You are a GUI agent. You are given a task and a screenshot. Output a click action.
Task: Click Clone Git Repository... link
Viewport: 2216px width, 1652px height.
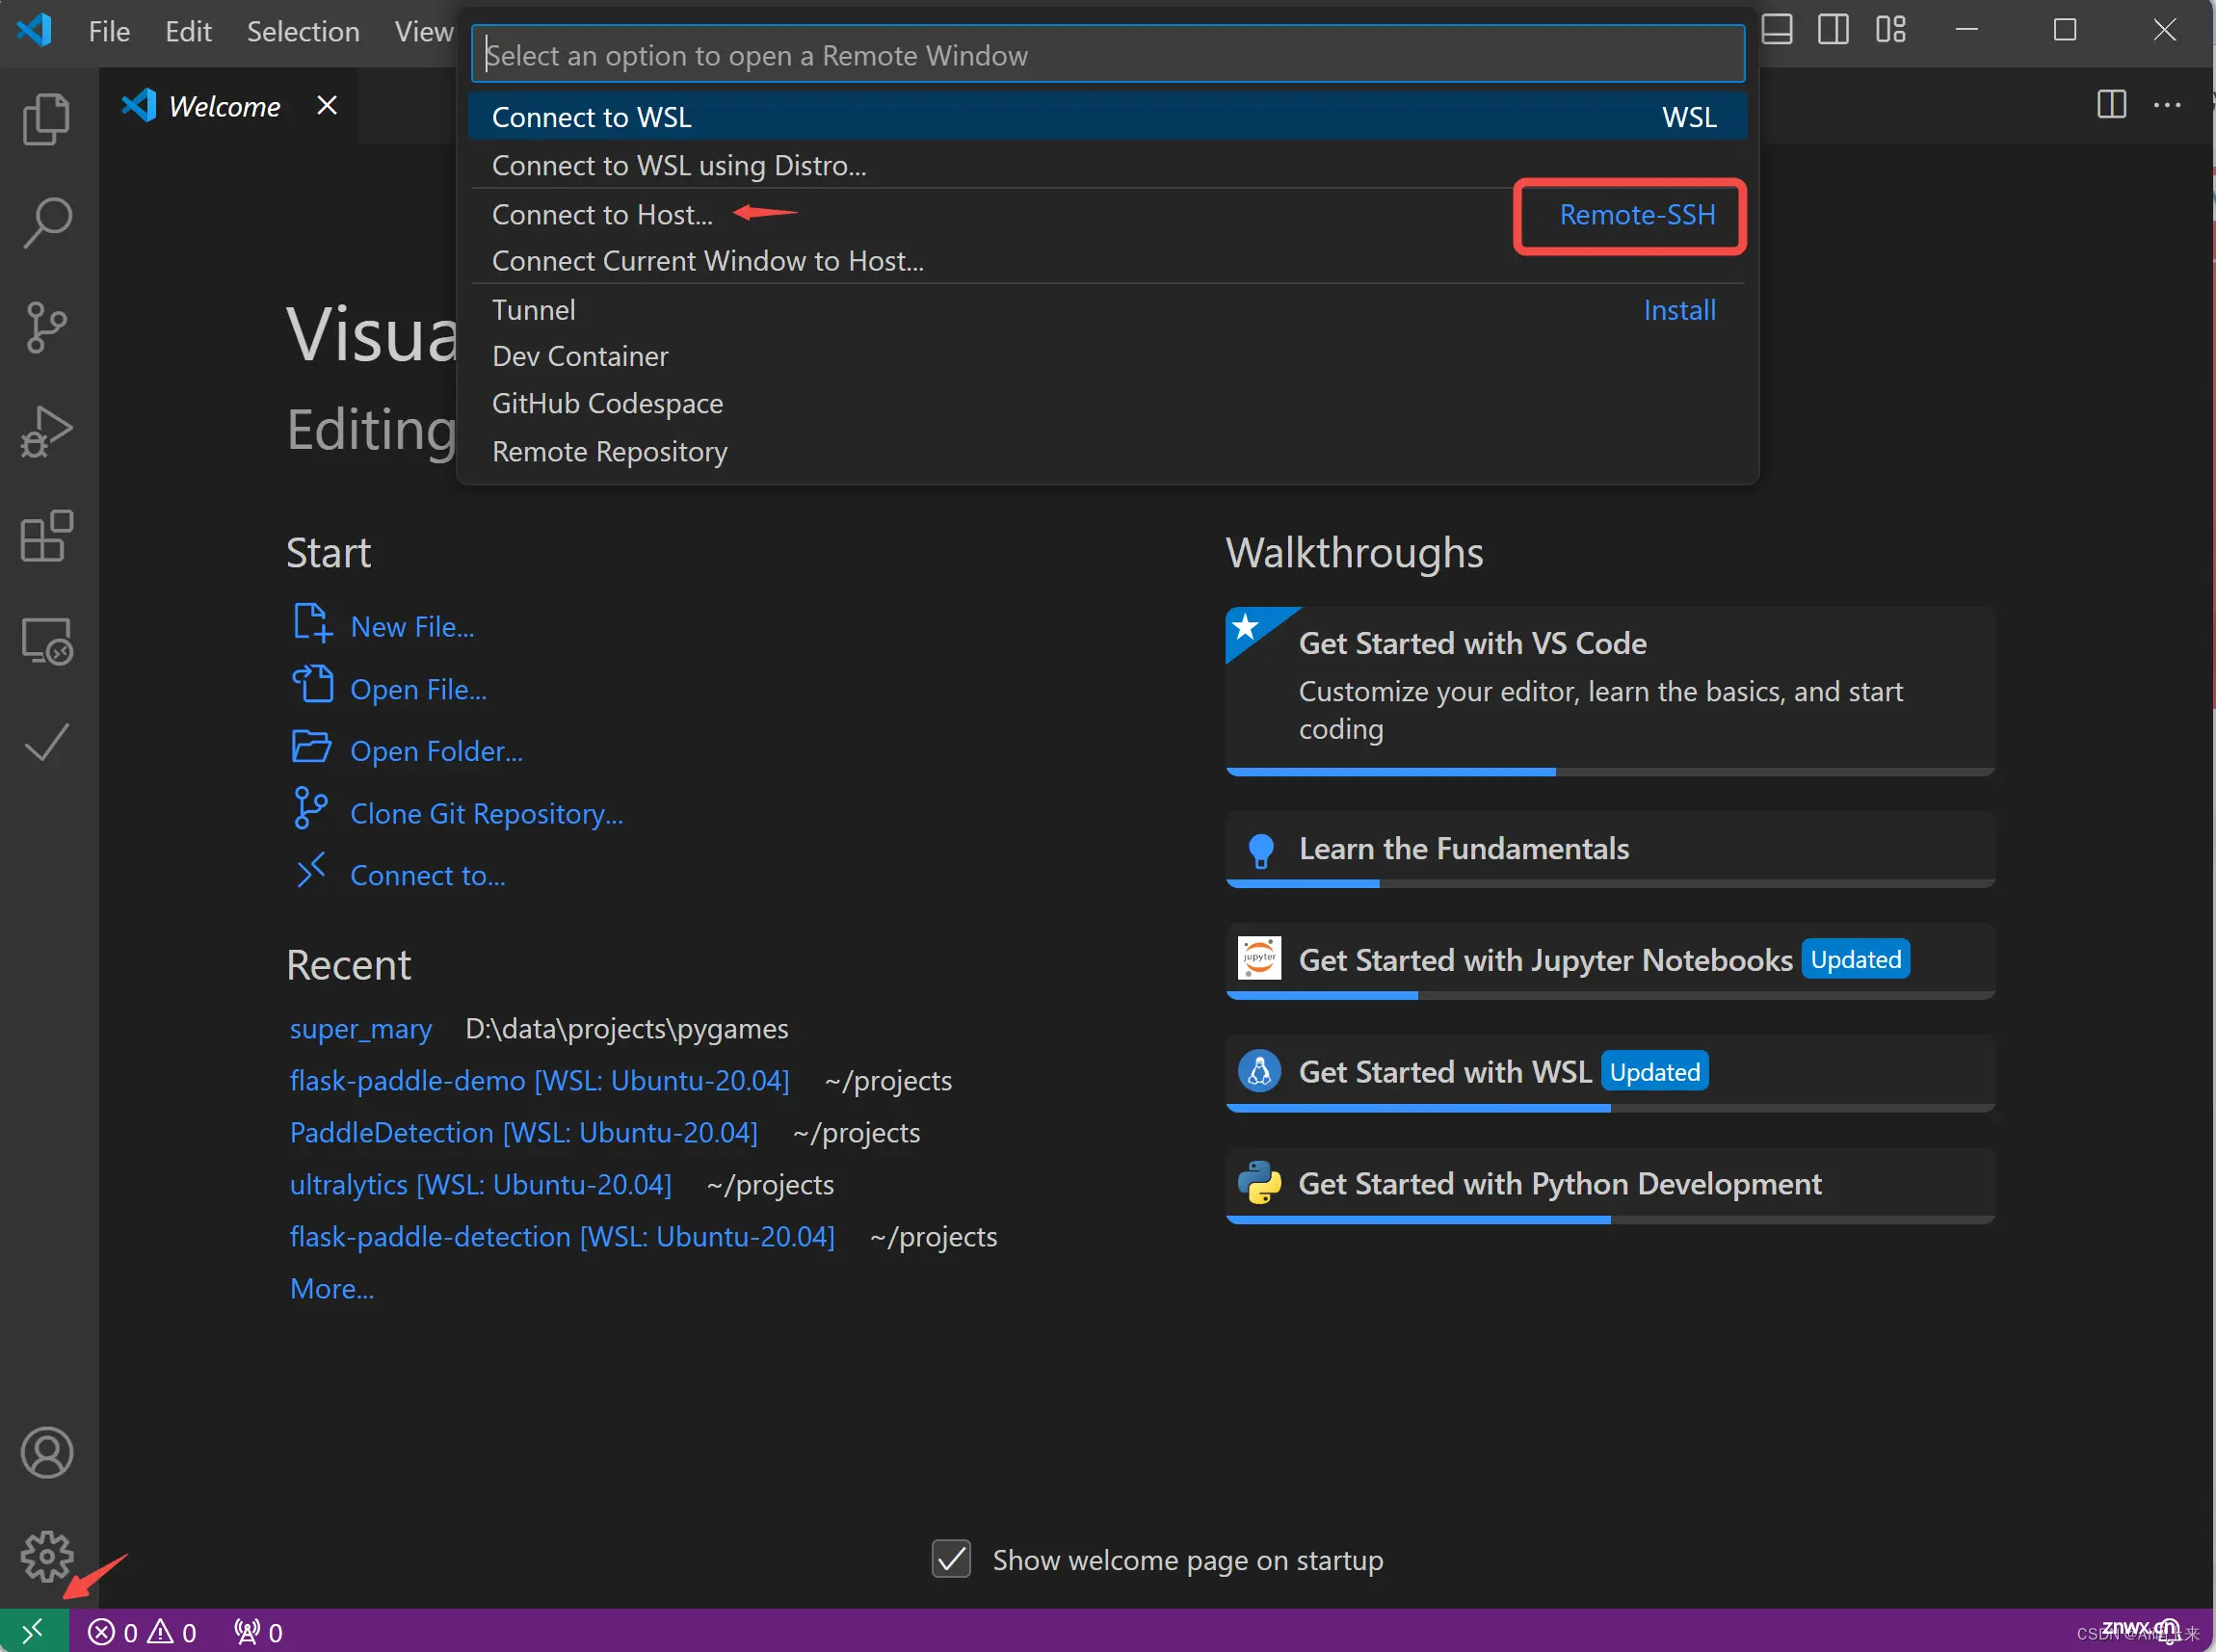pos(486,813)
